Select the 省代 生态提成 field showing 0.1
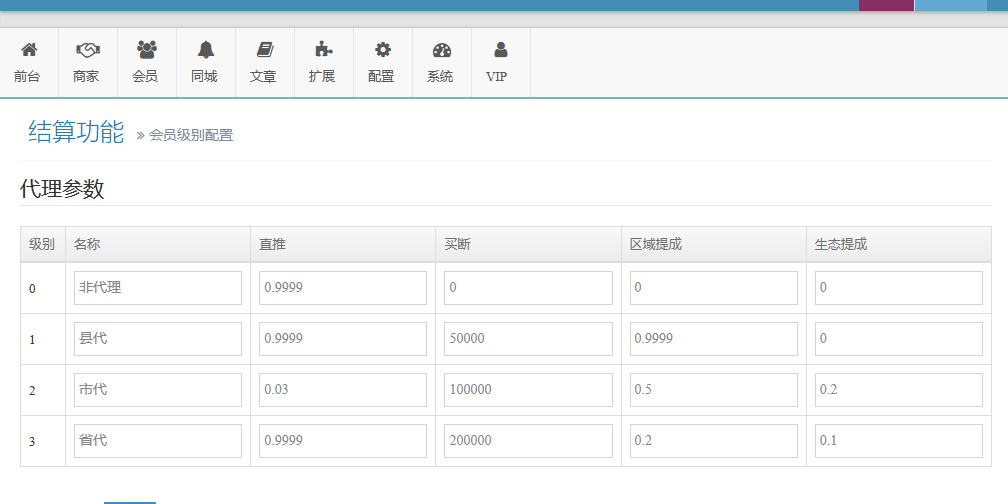Image resolution: width=1008 pixels, height=504 pixels. click(898, 441)
